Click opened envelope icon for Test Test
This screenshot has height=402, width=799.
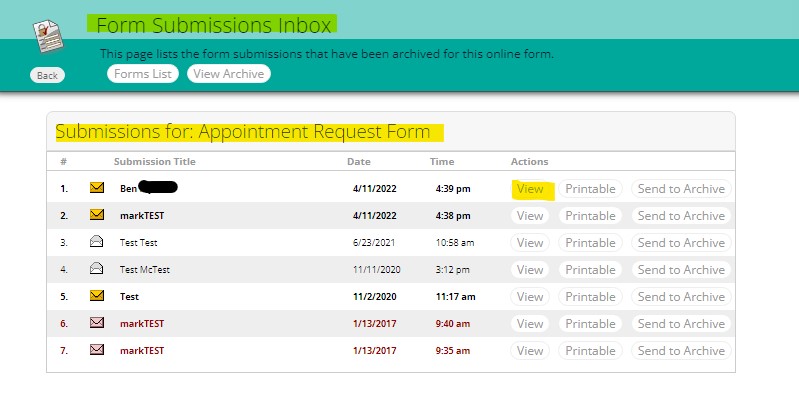coord(97,242)
